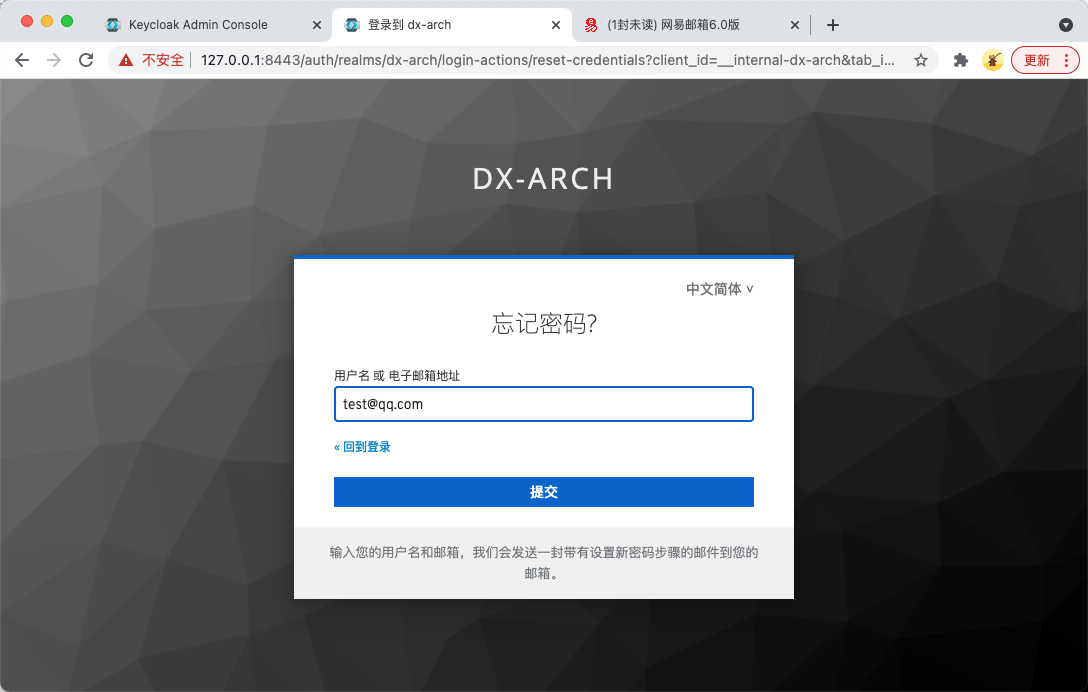The width and height of the screenshot is (1088, 692).
Task: Close the Keycloak Admin Console tab
Action: click(316, 25)
